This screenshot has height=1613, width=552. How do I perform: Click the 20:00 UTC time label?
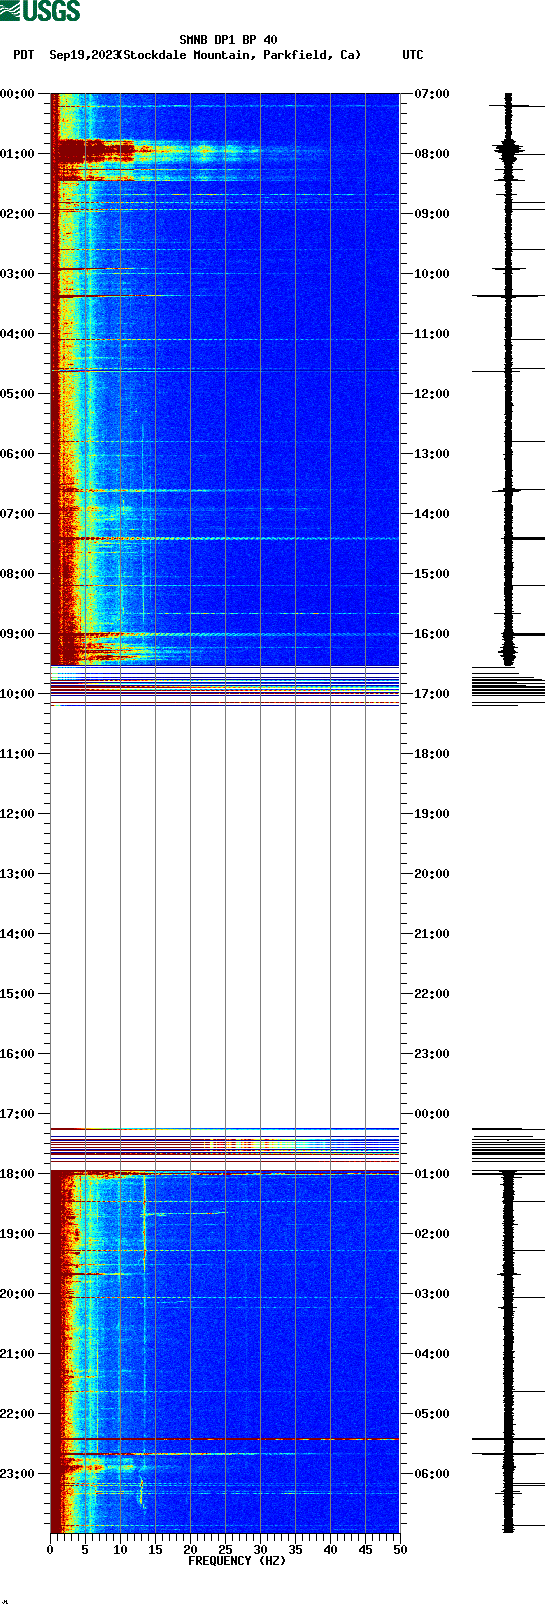pos(432,874)
